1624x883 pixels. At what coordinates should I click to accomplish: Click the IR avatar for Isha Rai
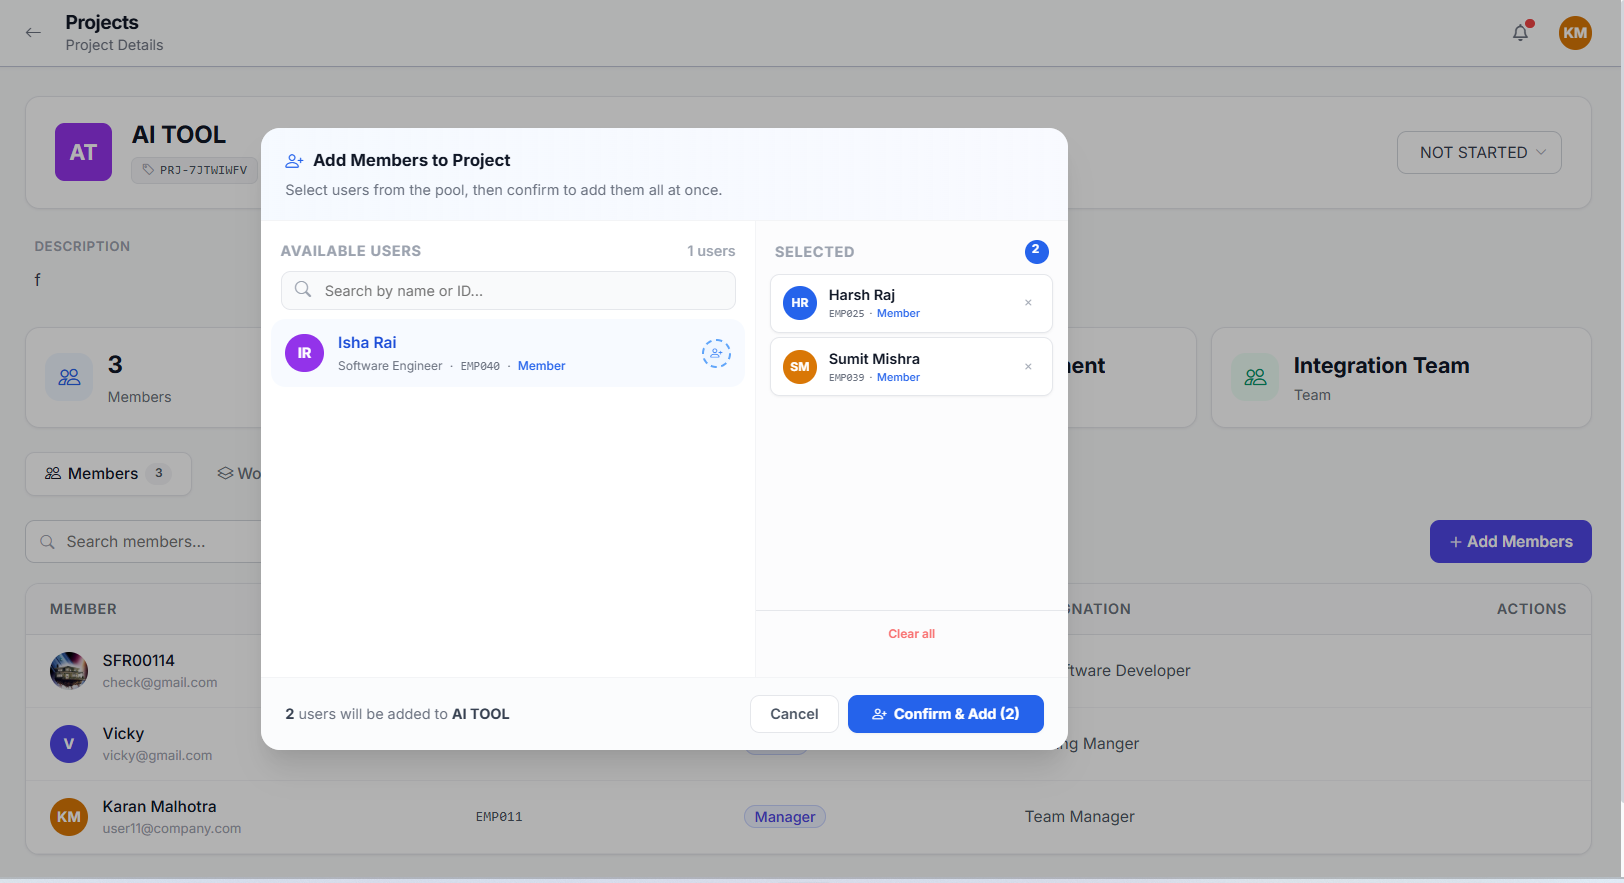click(304, 353)
